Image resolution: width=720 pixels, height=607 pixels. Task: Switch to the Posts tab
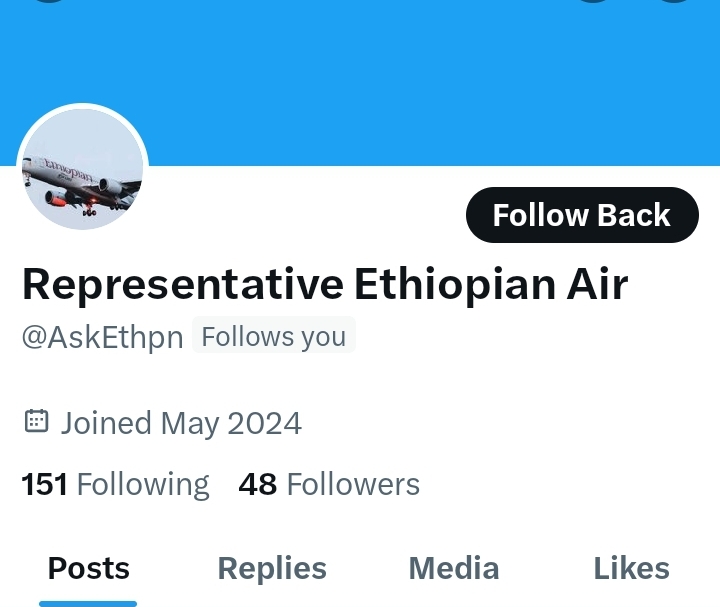pos(89,568)
